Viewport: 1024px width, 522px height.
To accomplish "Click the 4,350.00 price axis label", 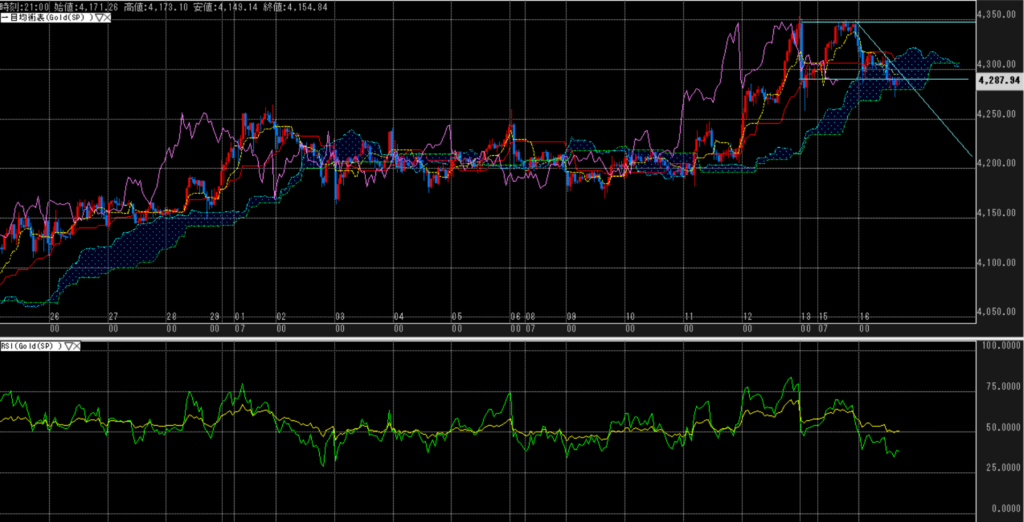I will [996, 16].
